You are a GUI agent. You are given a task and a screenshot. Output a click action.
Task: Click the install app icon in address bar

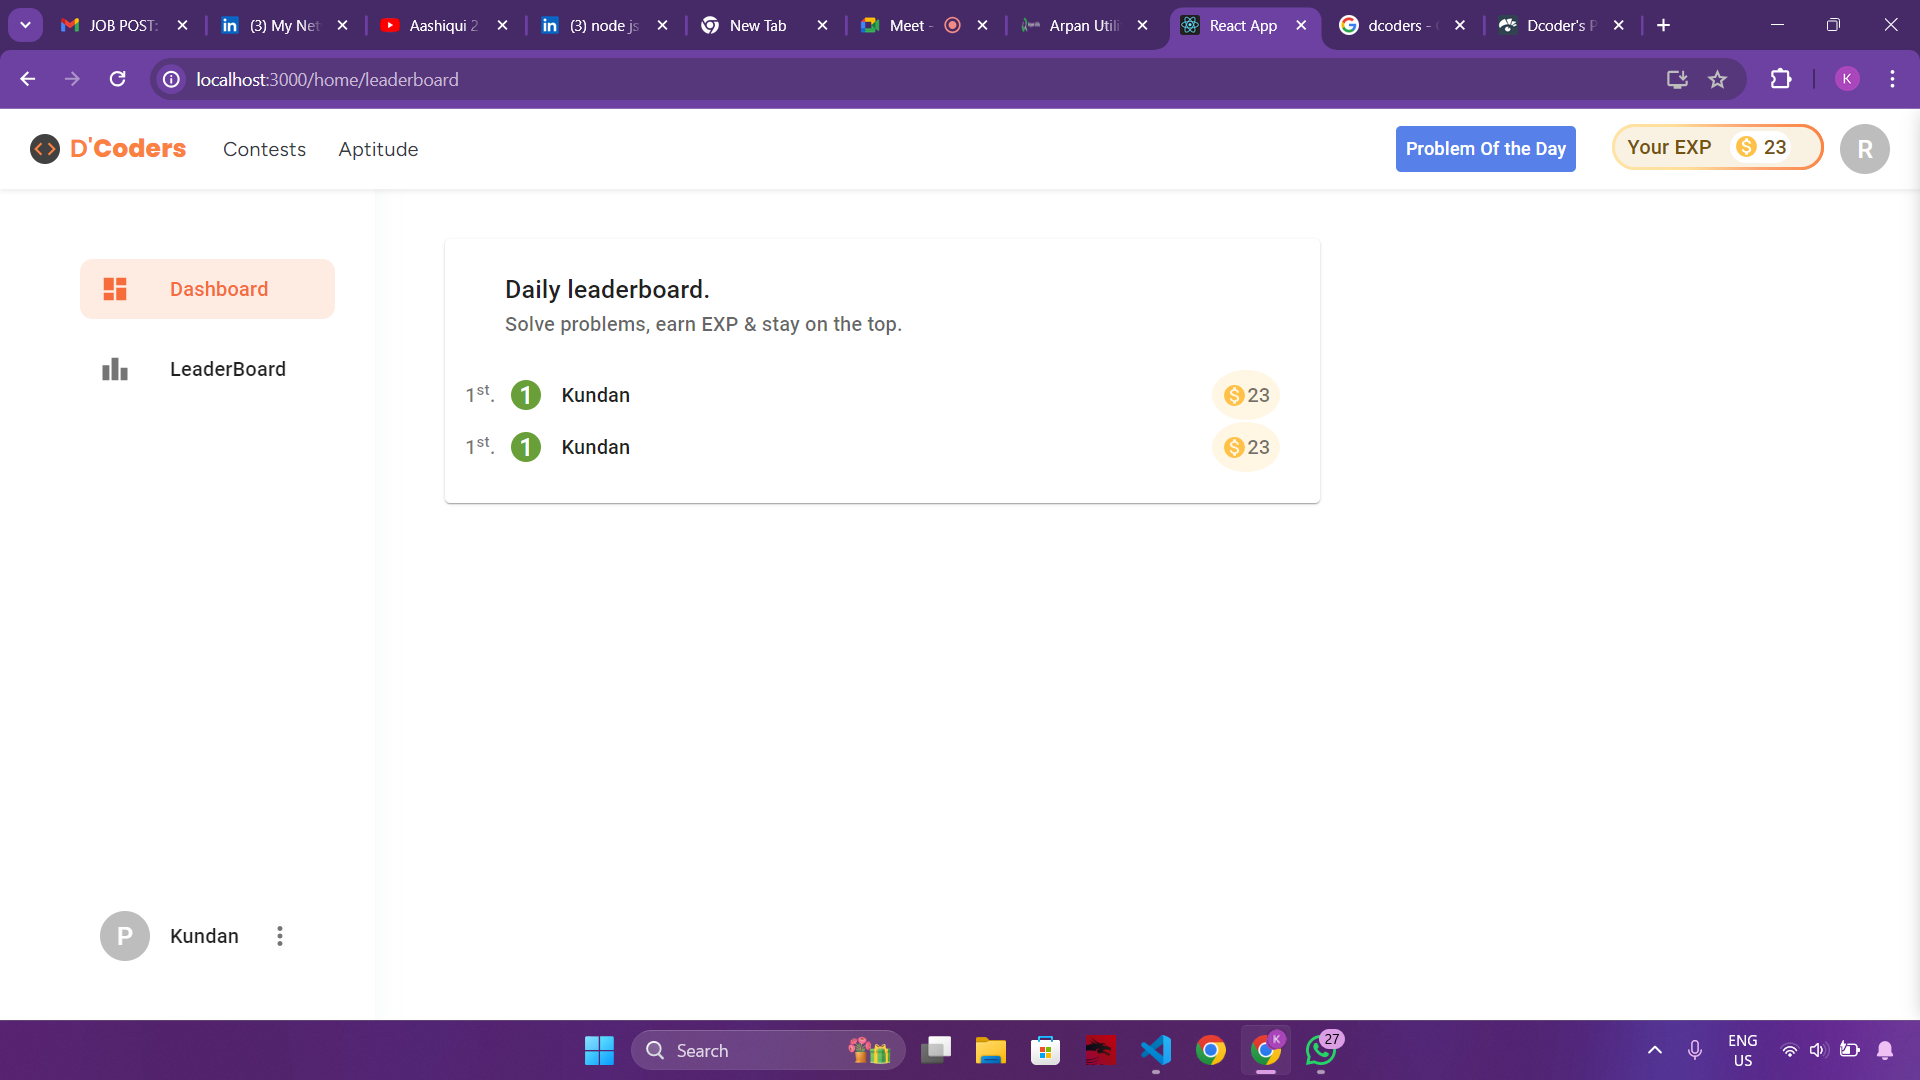(1677, 79)
